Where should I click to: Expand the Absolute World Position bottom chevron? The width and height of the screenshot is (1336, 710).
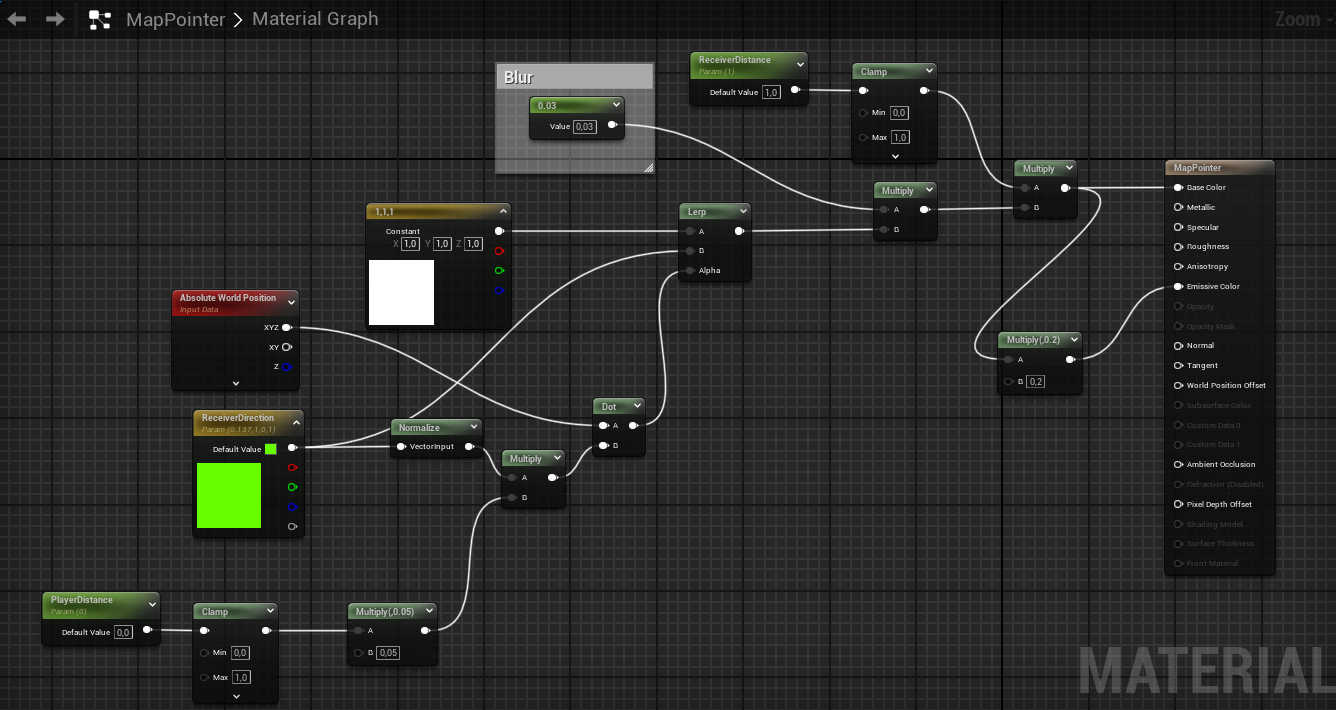tap(236, 382)
